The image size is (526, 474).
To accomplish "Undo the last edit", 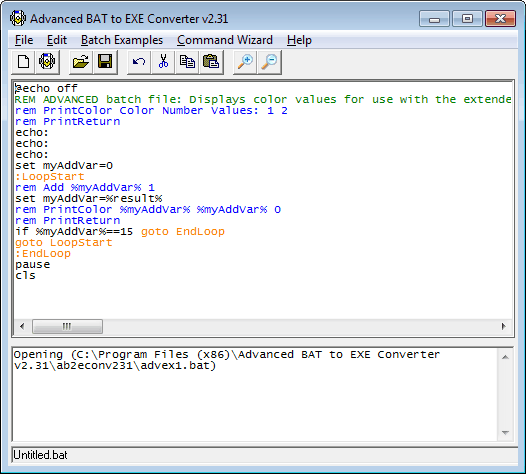I will pos(139,62).
